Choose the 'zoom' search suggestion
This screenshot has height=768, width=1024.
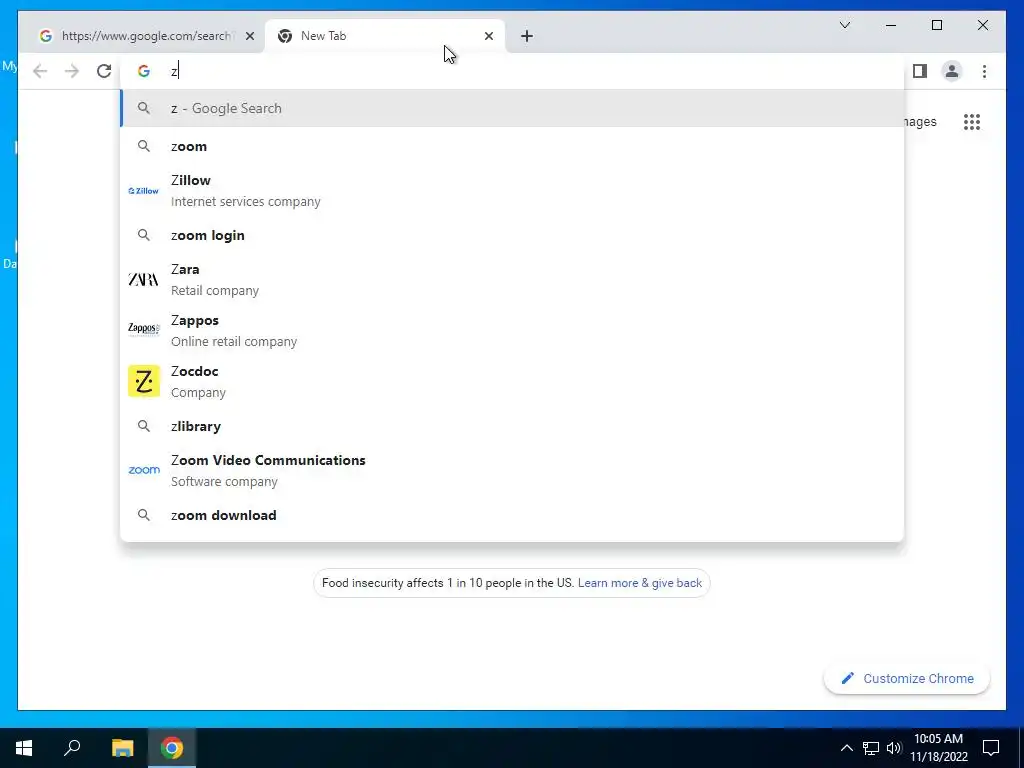pyautogui.click(x=512, y=146)
